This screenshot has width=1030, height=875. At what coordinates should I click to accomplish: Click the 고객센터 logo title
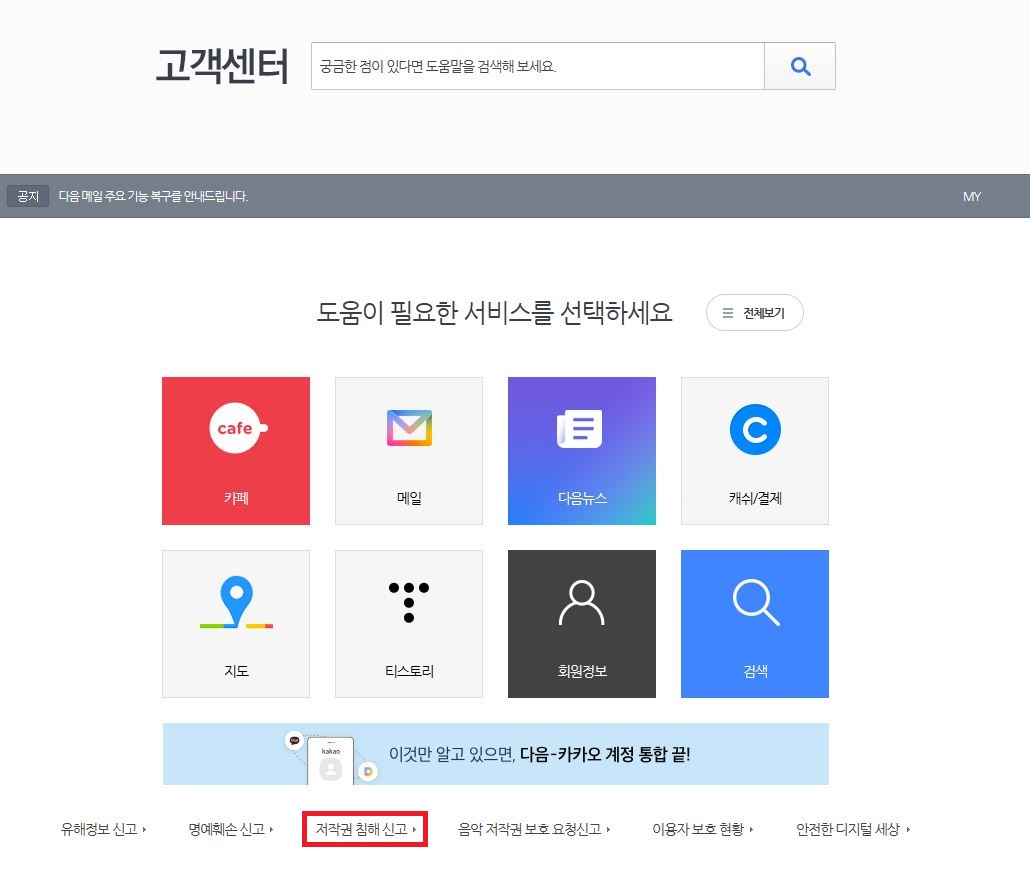[x=222, y=66]
